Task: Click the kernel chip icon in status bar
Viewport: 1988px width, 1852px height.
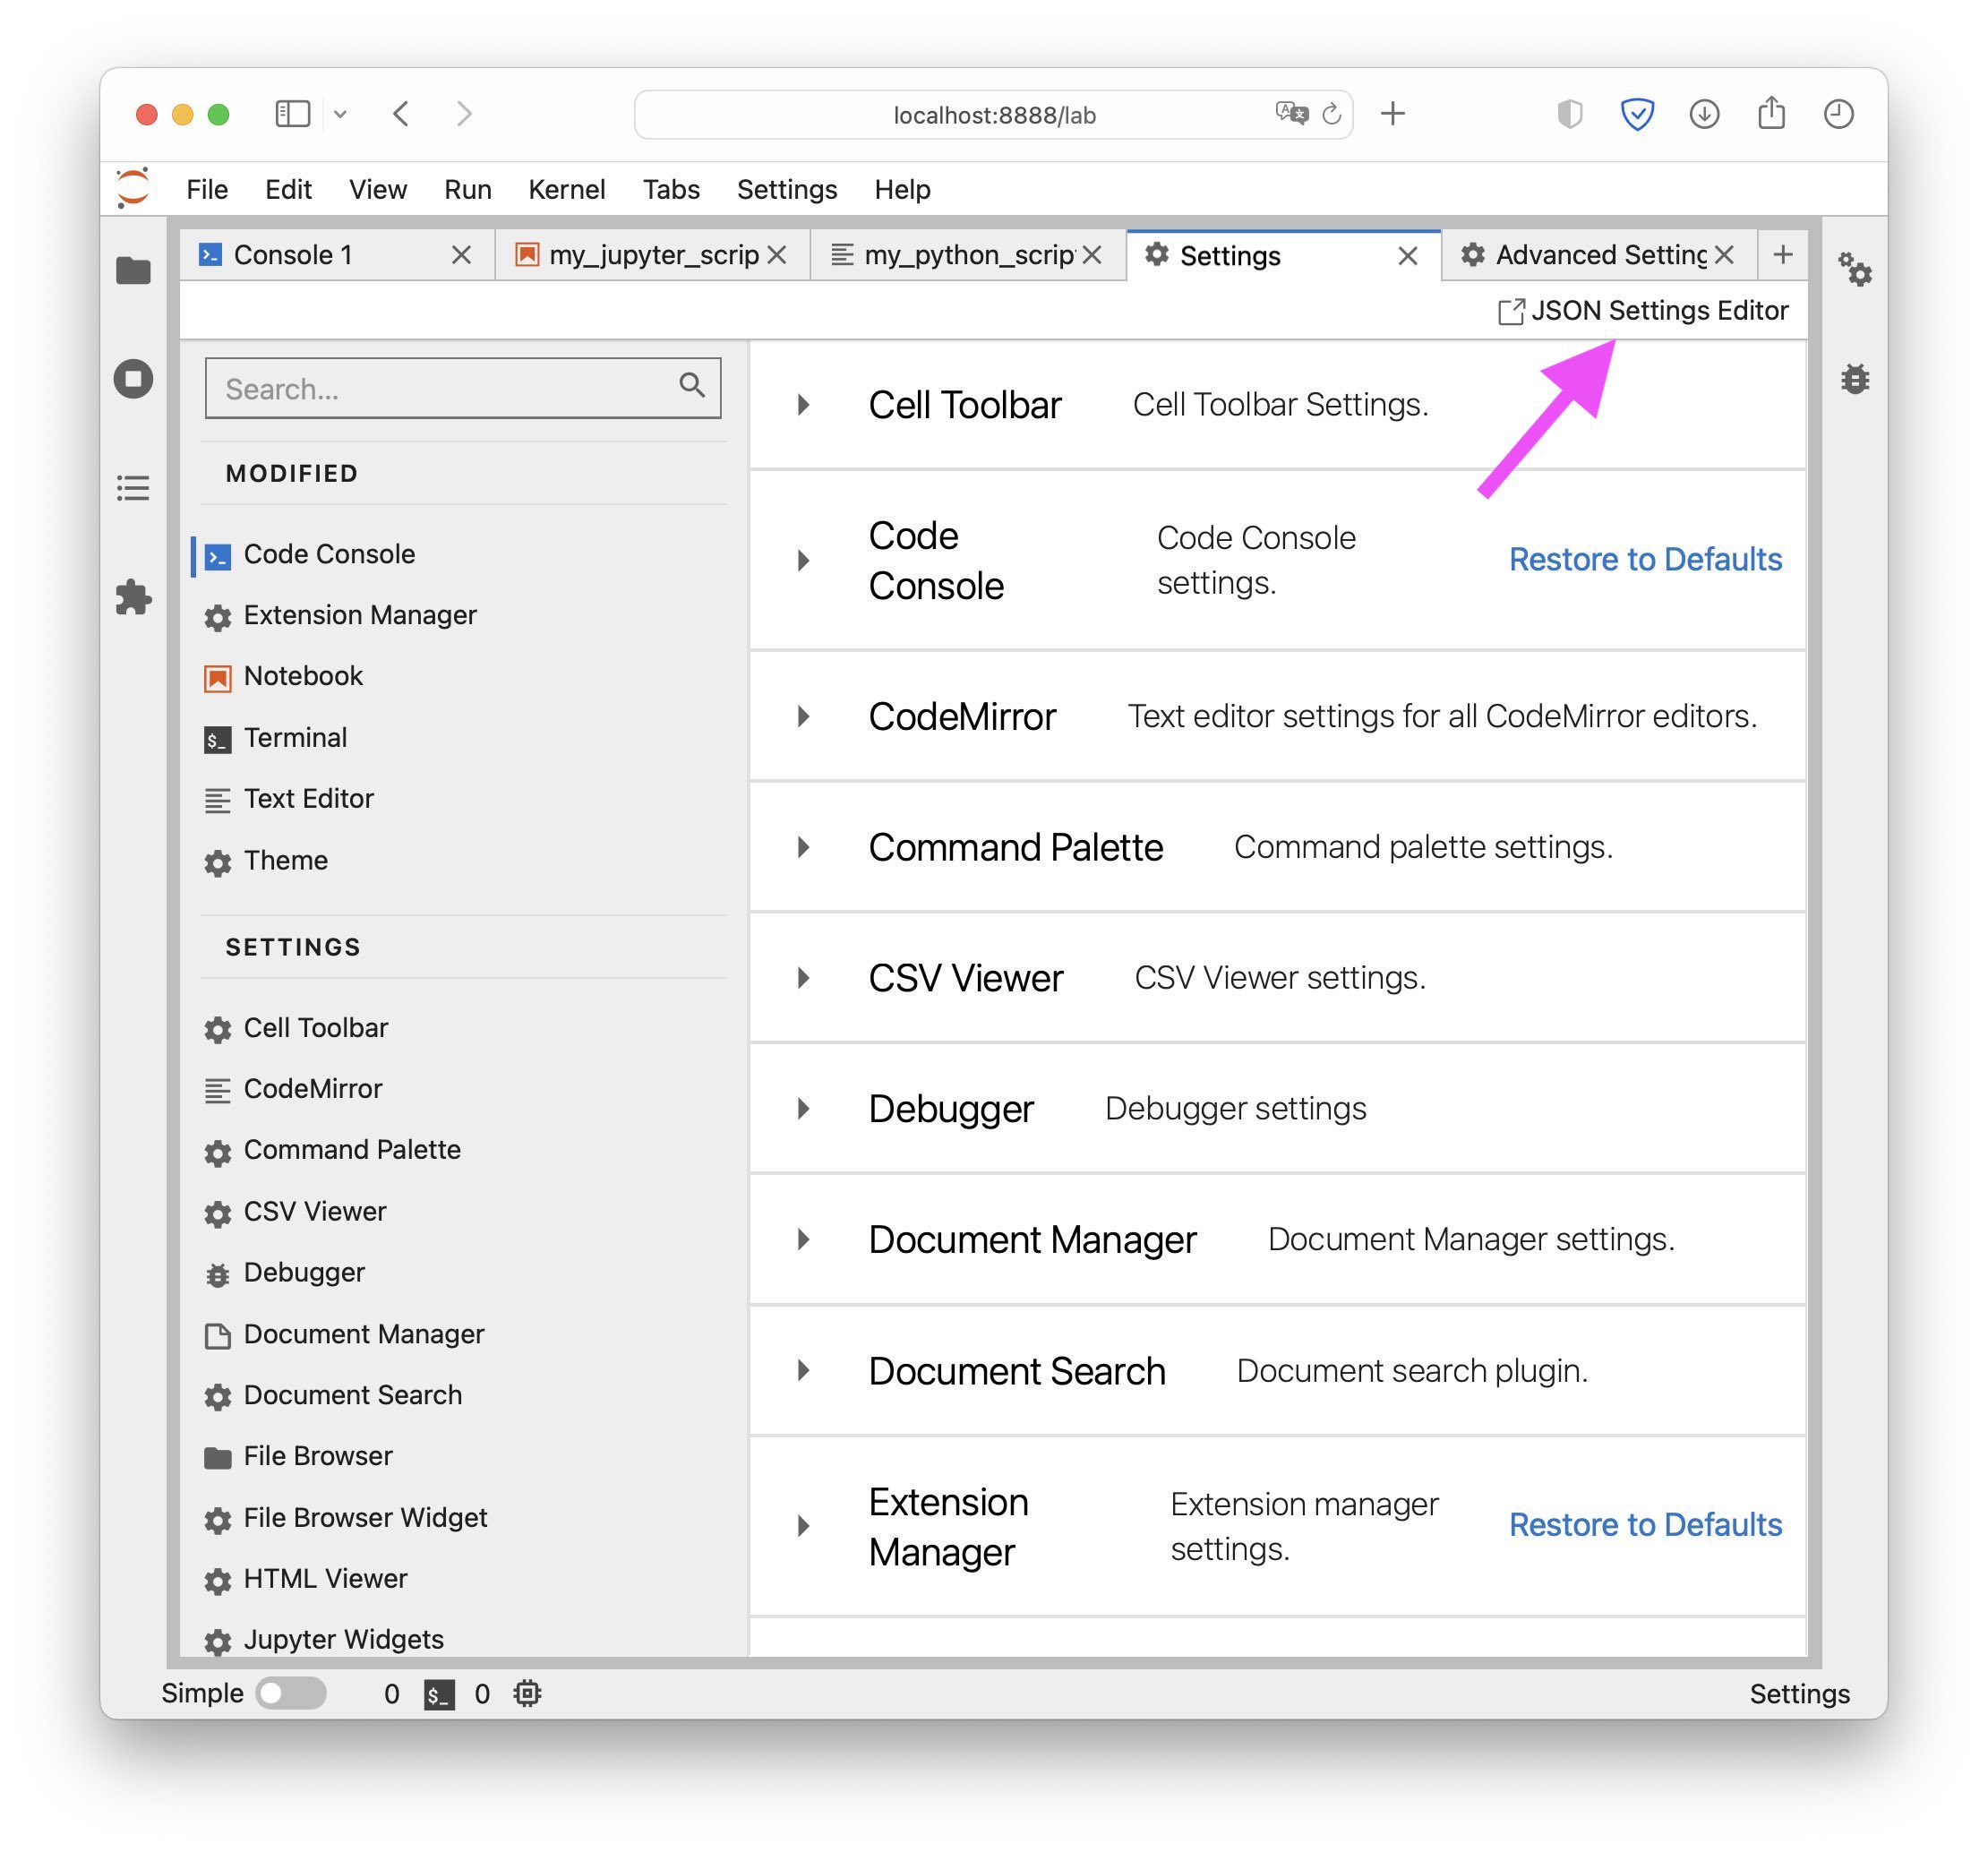Action: (x=527, y=1693)
